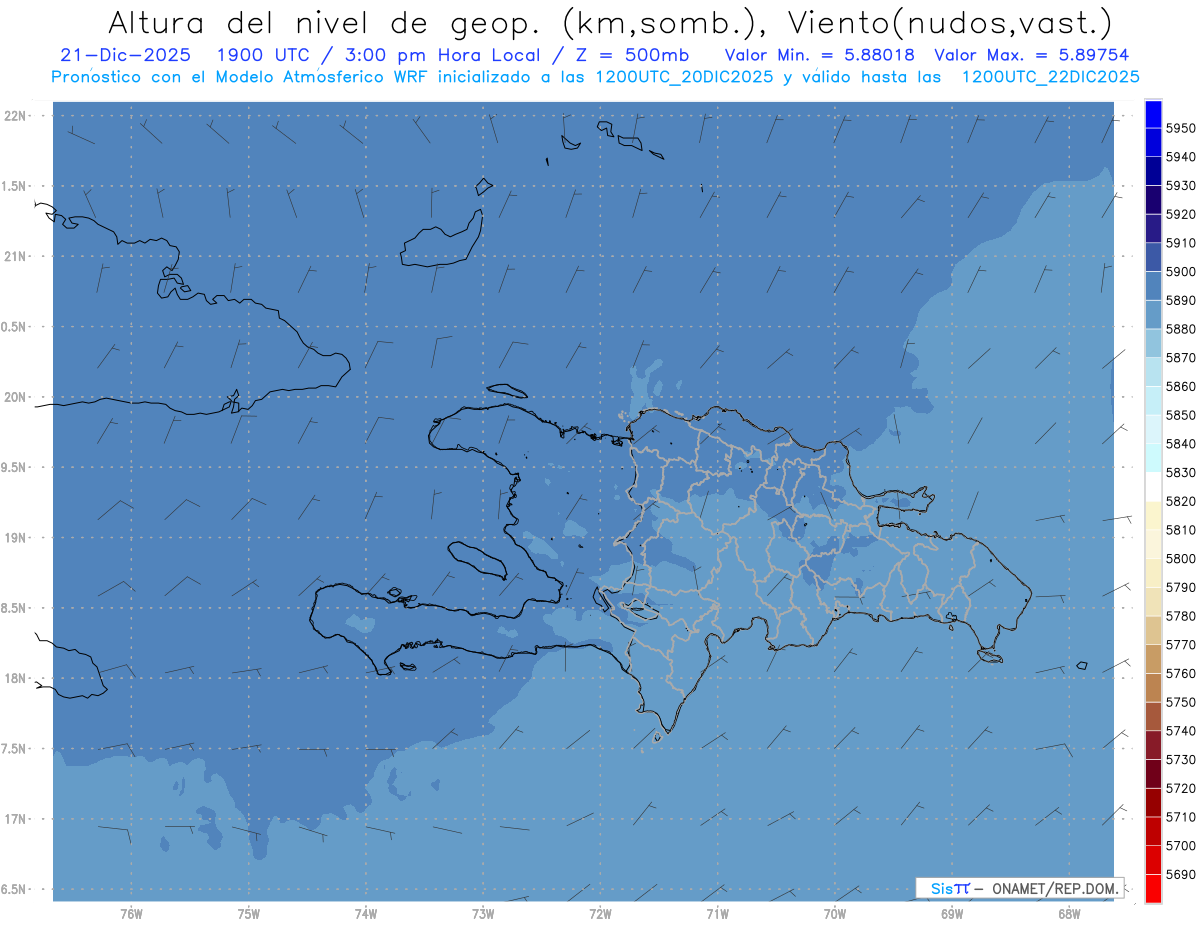Pick the red swatch below 5690

pos(1153,888)
